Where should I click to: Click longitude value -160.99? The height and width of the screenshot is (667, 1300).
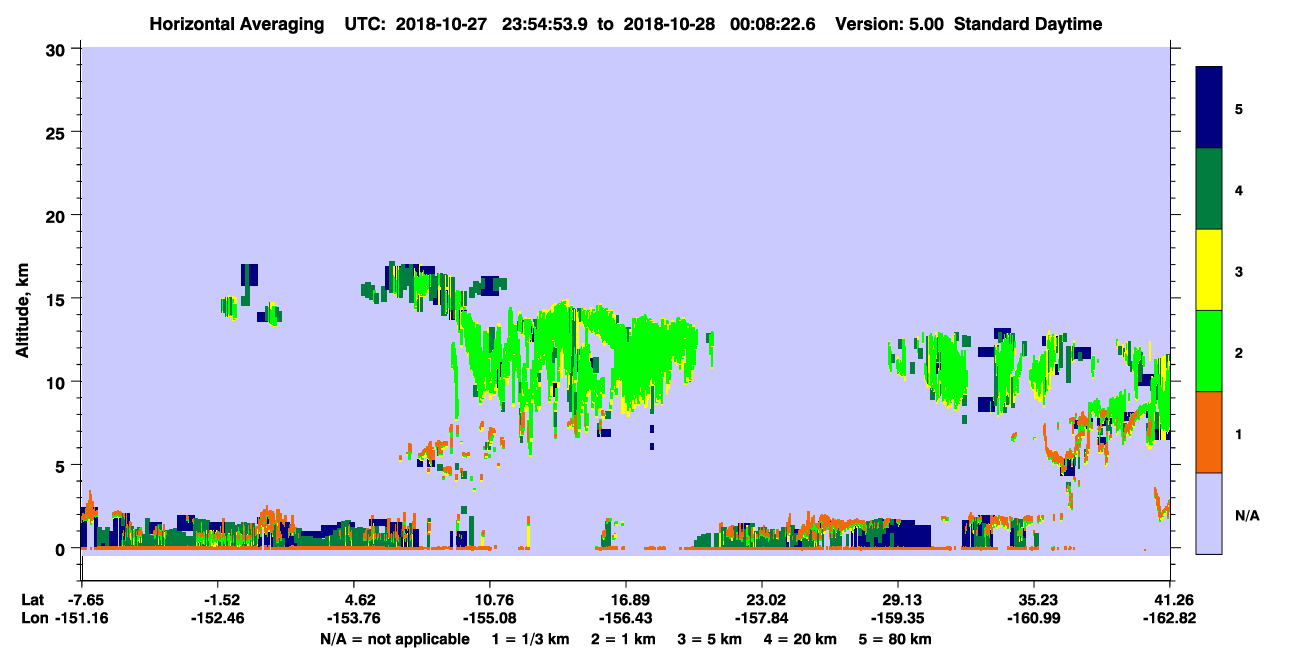[x=1034, y=619]
